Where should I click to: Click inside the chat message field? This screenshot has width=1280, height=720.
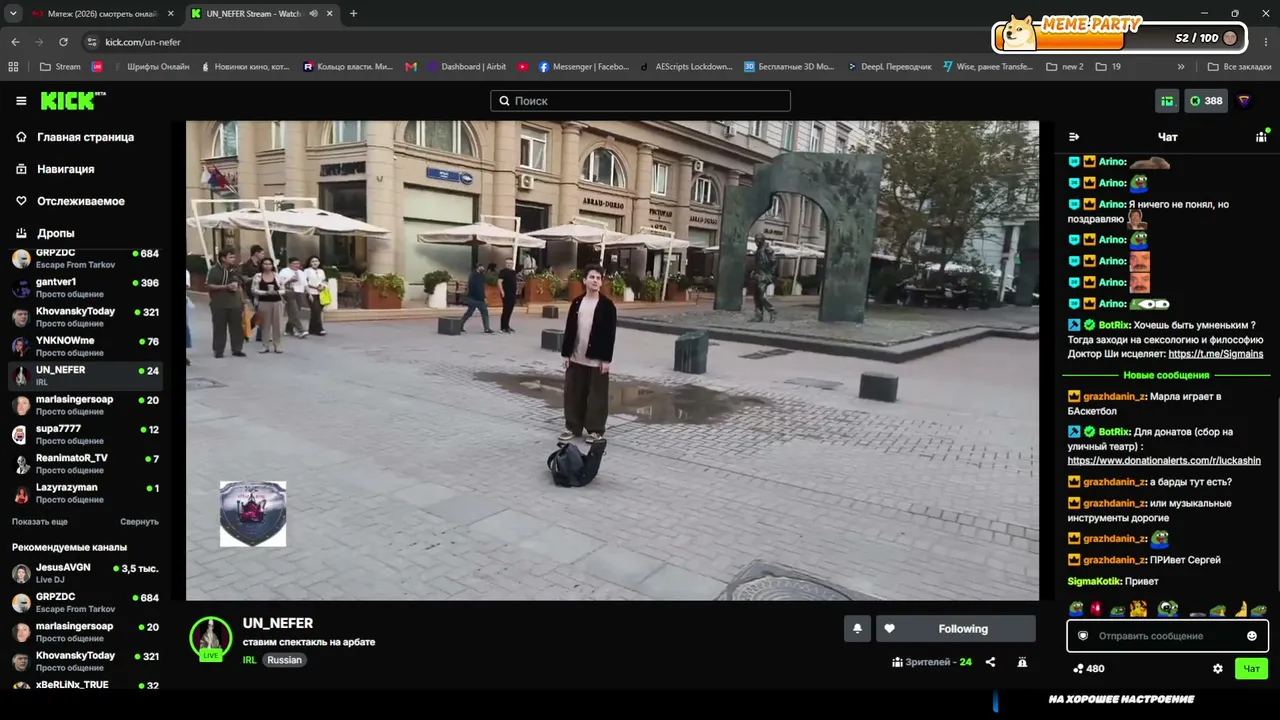click(x=1167, y=636)
